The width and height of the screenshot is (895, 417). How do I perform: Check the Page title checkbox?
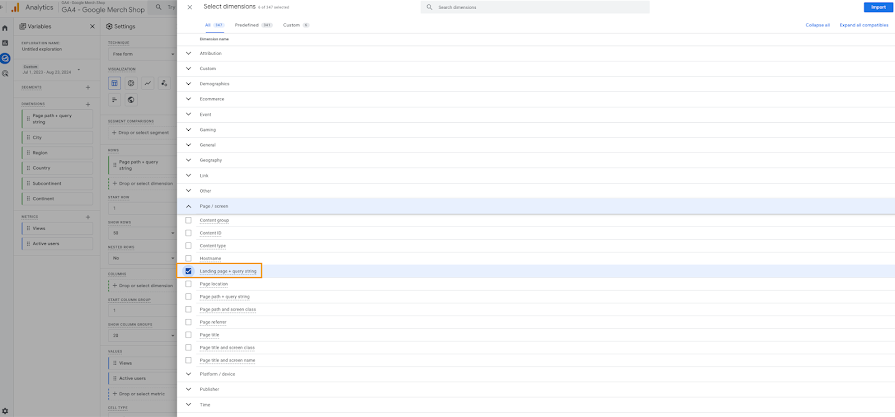[x=188, y=335]
